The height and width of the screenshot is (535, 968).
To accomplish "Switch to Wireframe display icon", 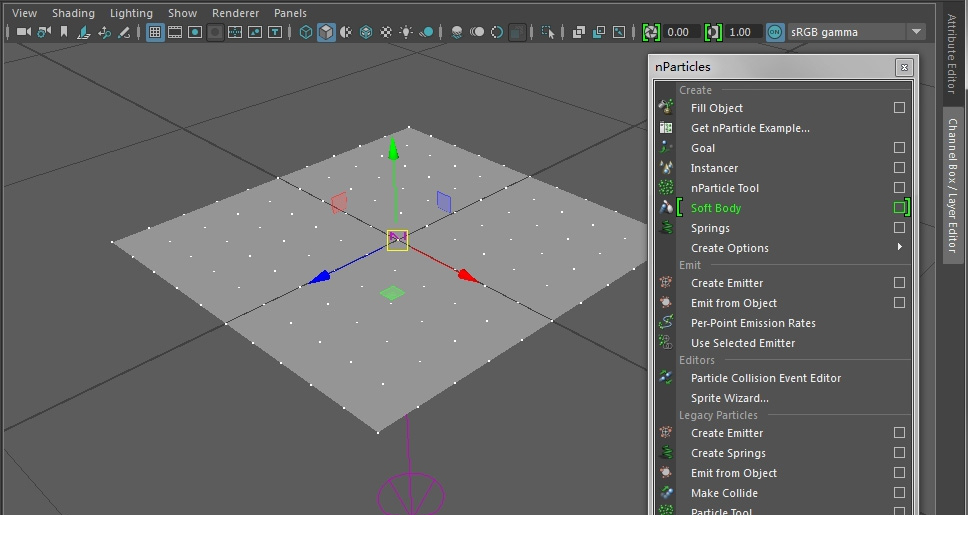I will 306,32.
